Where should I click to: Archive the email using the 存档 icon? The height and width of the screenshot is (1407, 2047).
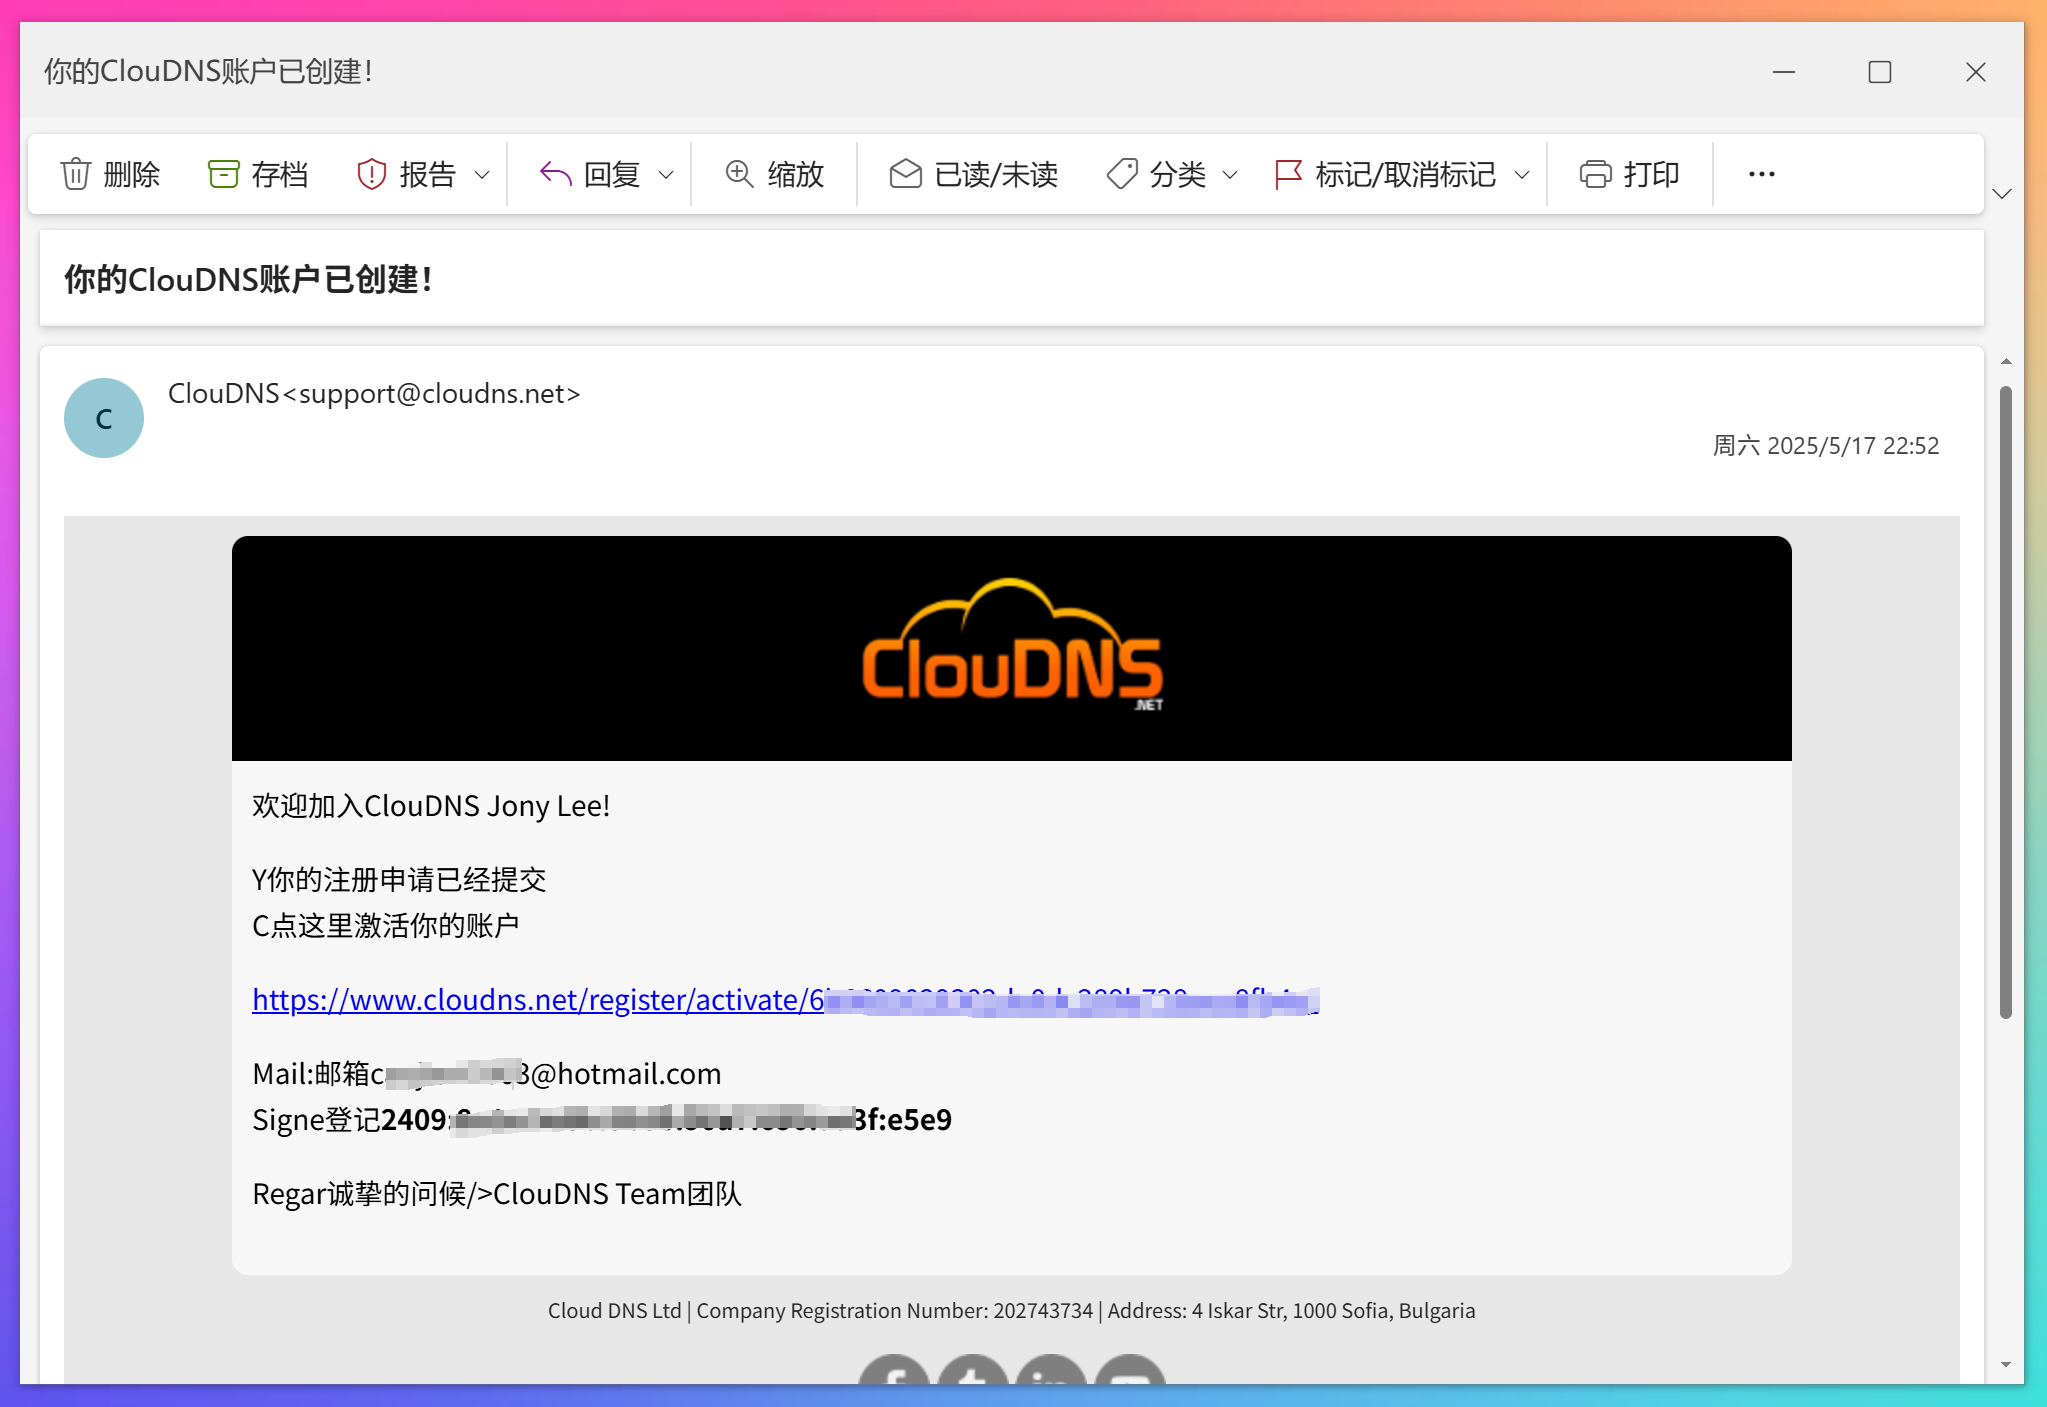pyautogui.click(x=225, y=173)
